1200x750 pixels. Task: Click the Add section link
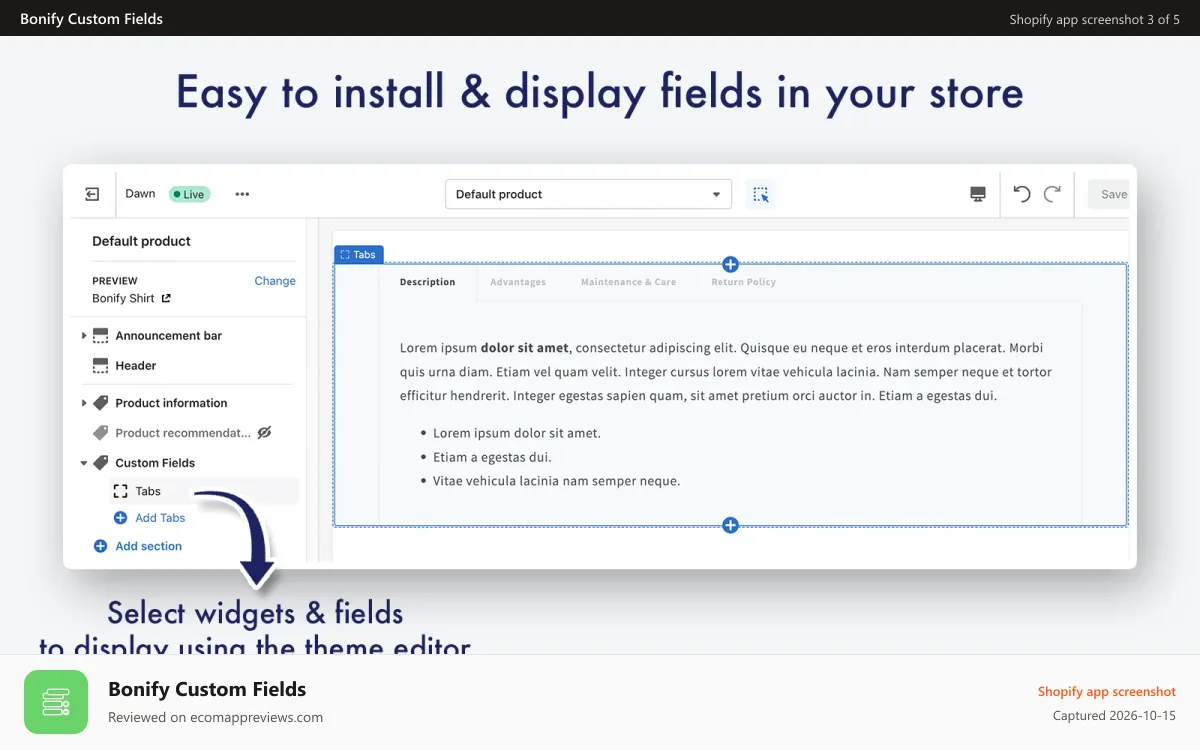click(148, 546)
